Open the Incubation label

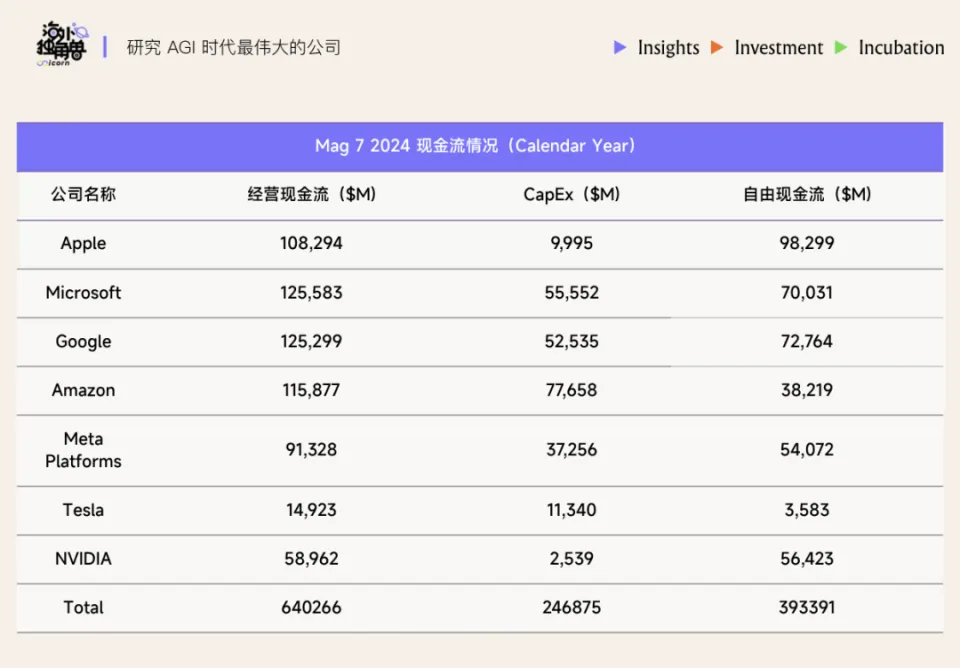(x=900, y=47)
